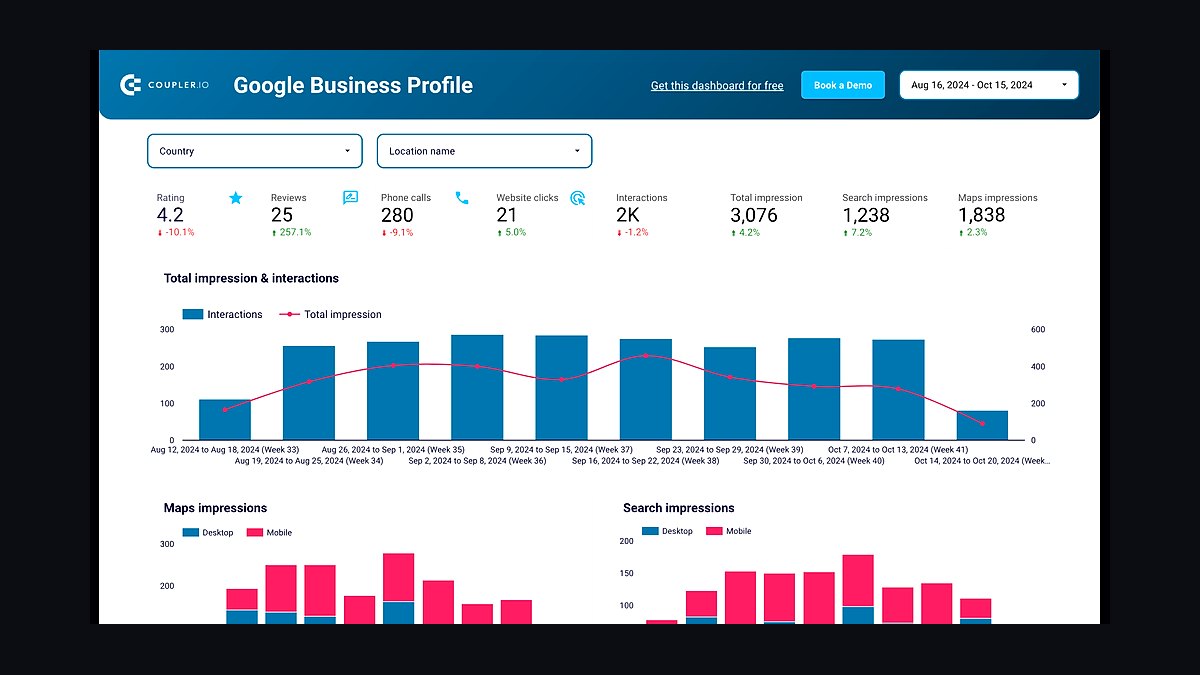
Task: Click the -1.2% interactions change
Action: pos(632,232)
